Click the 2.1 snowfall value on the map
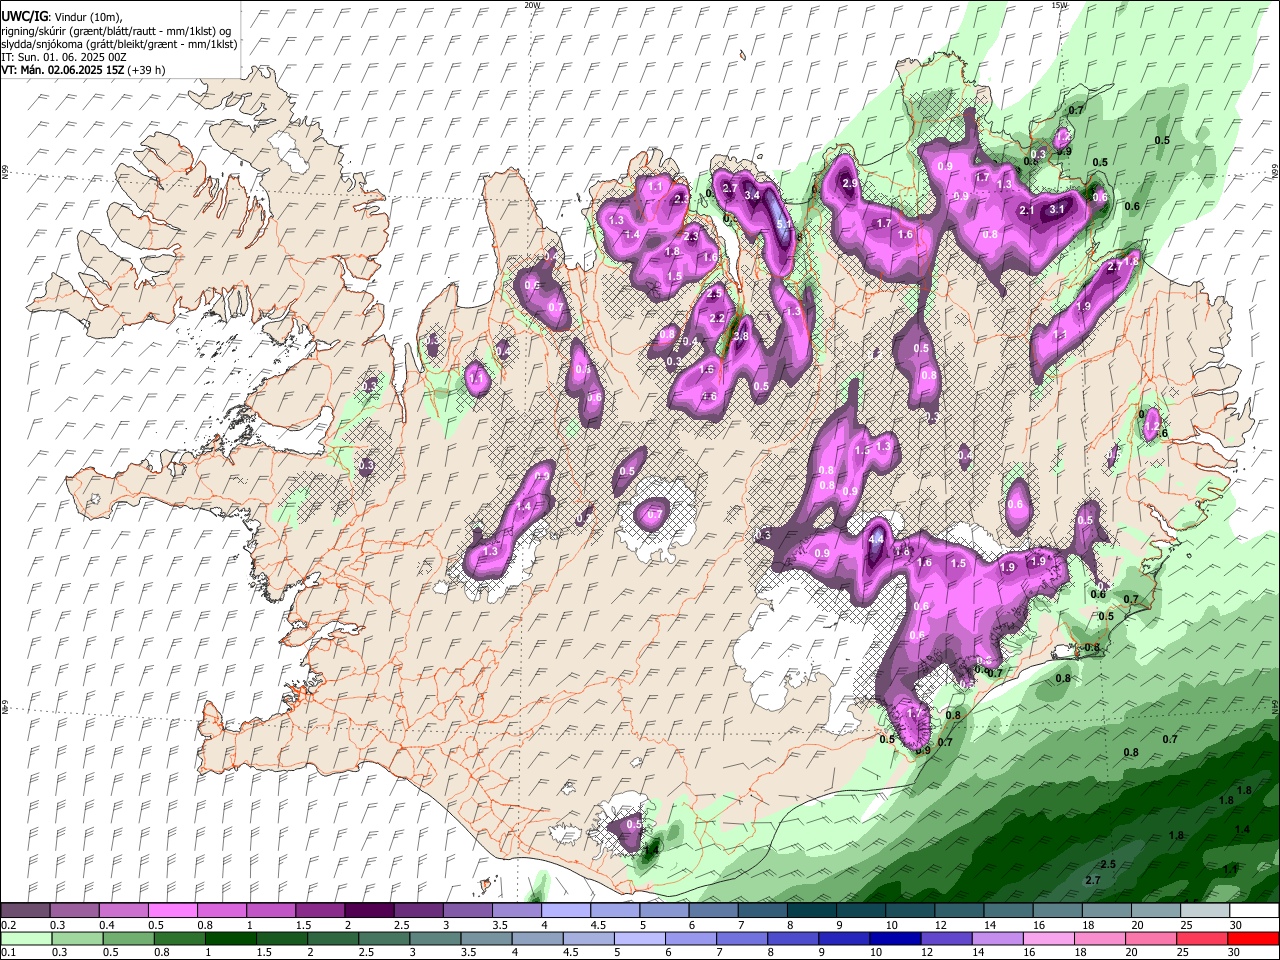The height and width of the screenshot is (960, 1280). [x=1026, y=210]
